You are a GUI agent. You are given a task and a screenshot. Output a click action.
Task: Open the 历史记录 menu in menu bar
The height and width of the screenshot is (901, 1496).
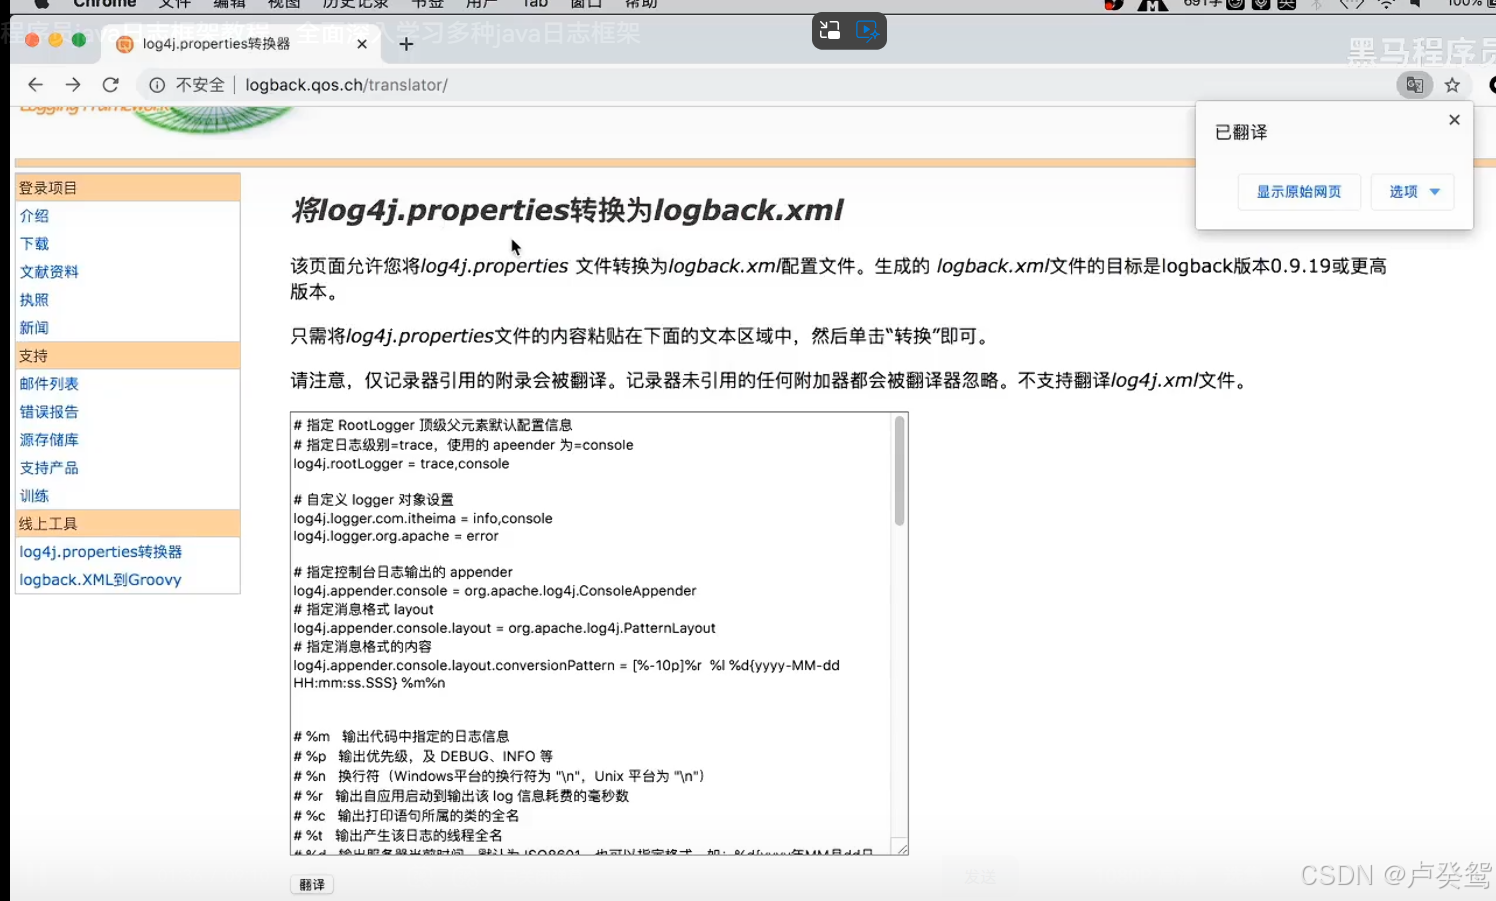[355, 4]
